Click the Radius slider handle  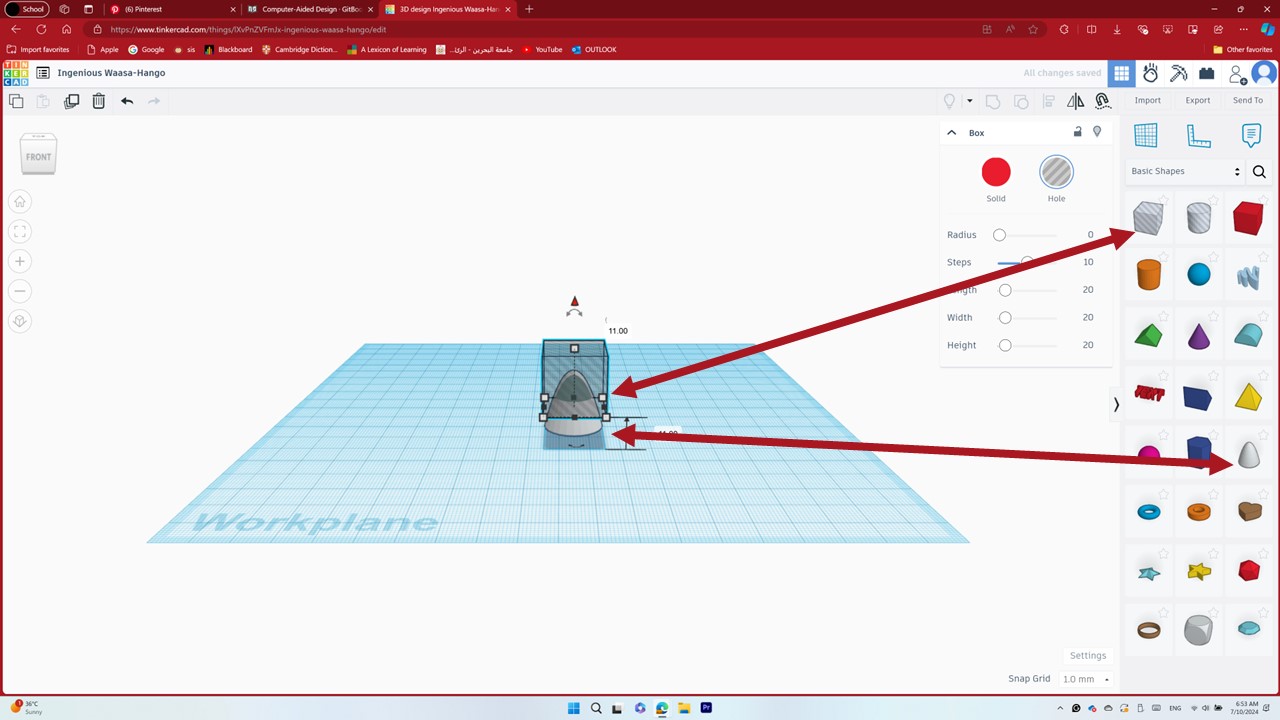point(999,235)
